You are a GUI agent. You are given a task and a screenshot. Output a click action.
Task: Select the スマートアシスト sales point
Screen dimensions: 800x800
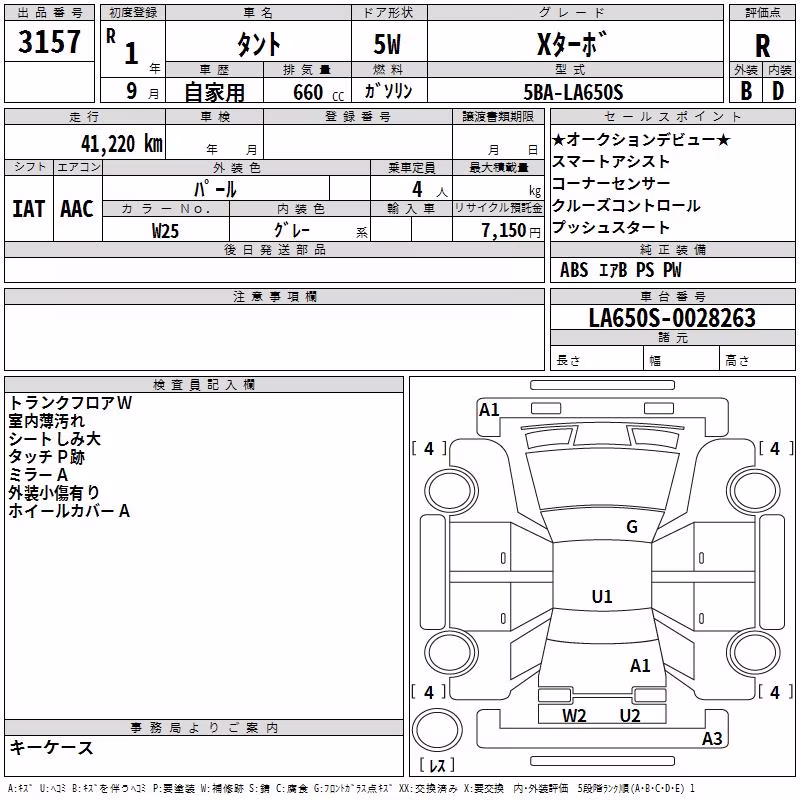point(611,161)
